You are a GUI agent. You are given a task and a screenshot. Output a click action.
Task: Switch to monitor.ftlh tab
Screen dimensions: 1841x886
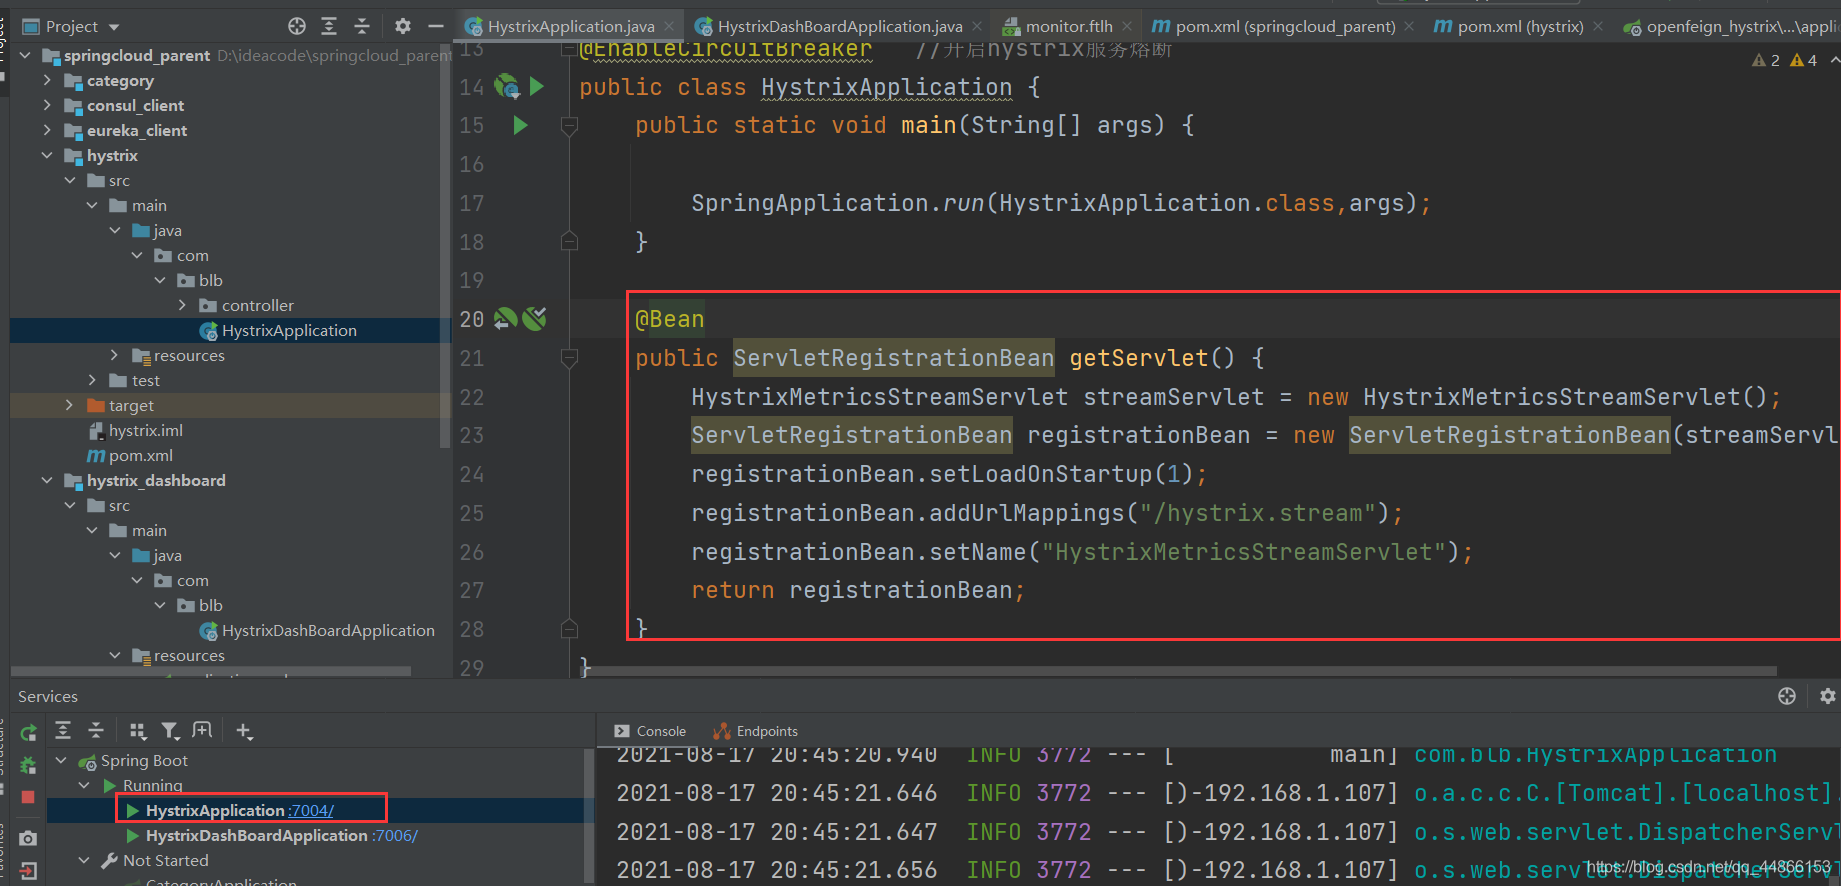tap(1068, 27)
